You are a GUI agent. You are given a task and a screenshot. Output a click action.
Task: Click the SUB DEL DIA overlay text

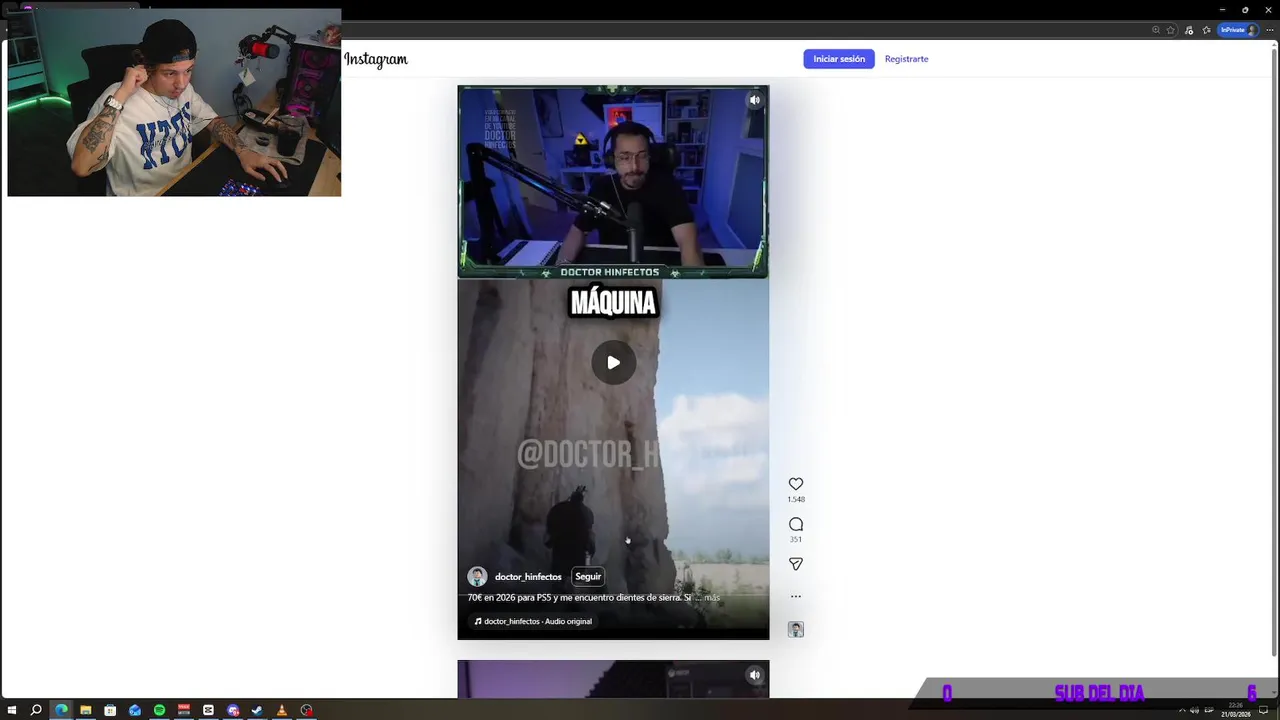1099,693
